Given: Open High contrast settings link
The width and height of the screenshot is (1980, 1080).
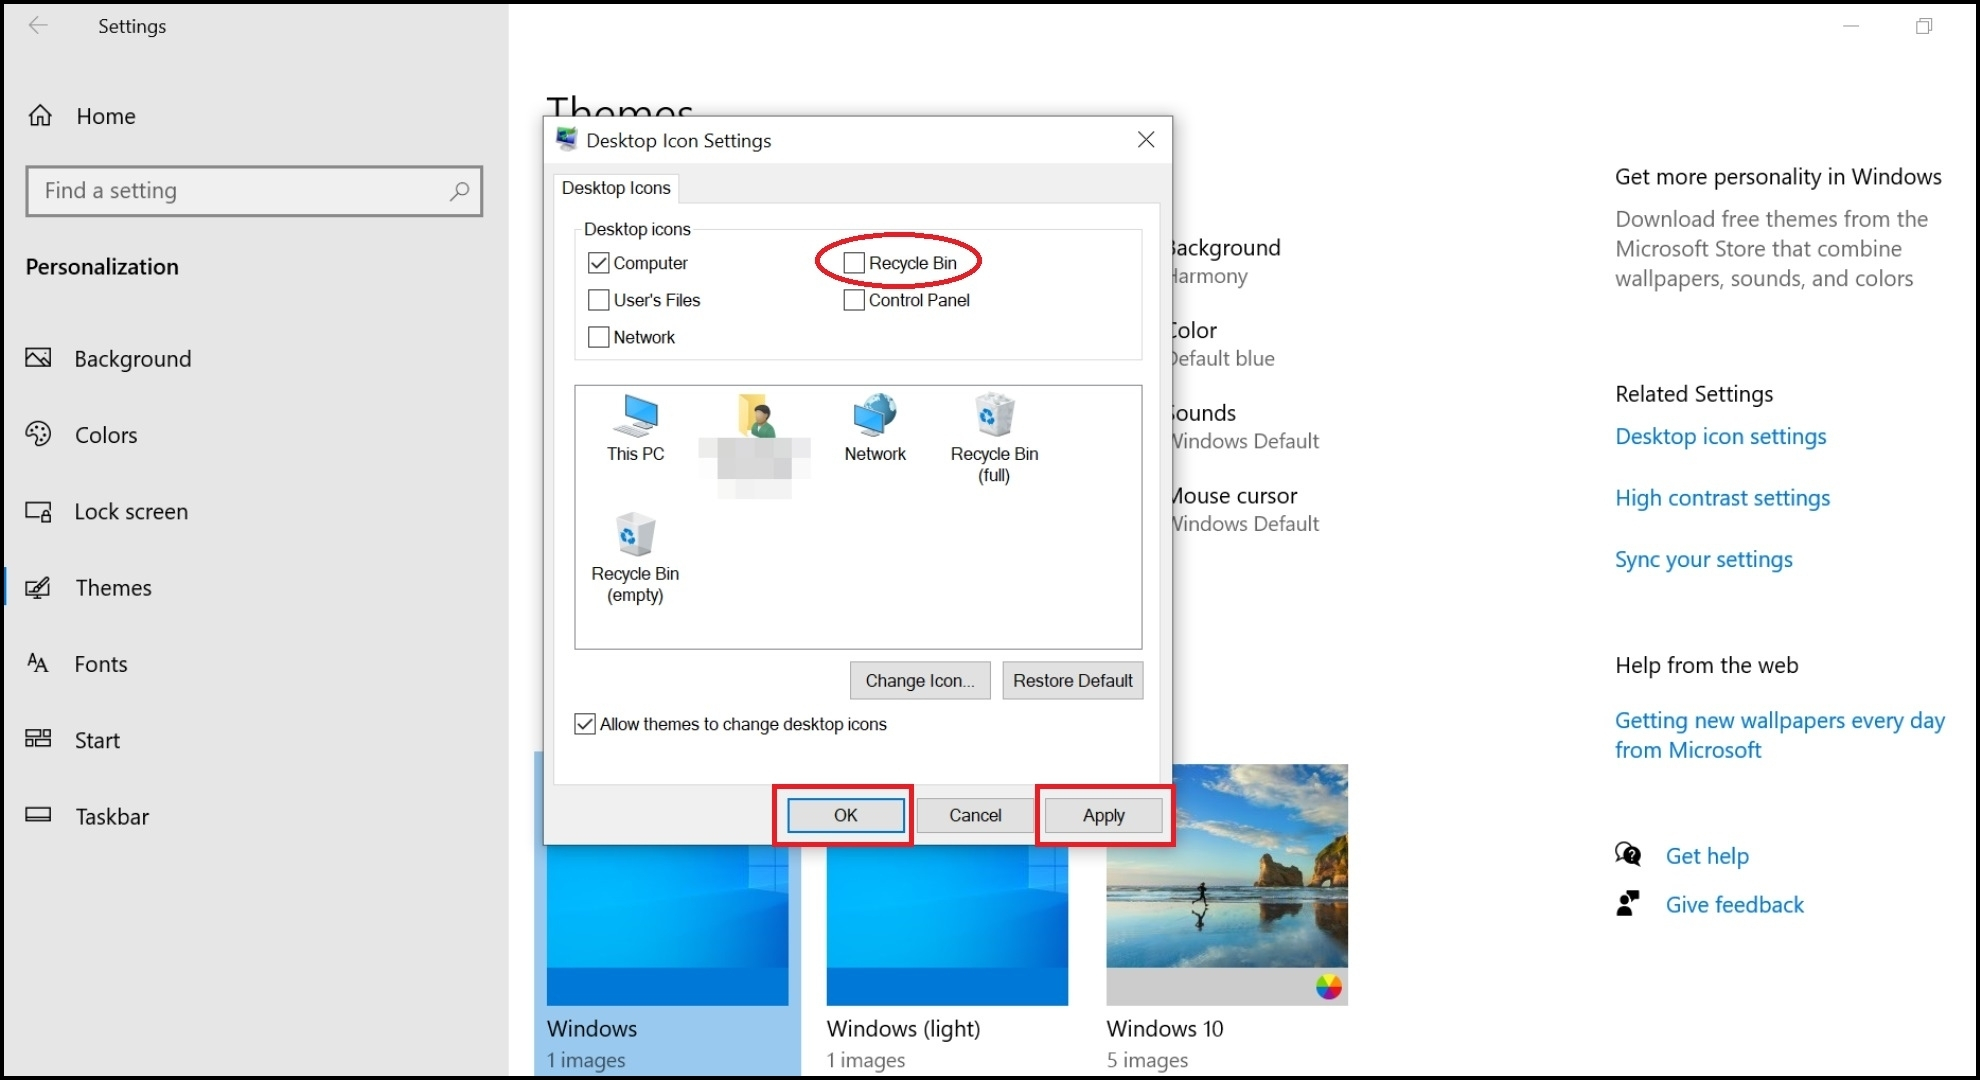Looking at the screenshot, I should [1722, 498].
